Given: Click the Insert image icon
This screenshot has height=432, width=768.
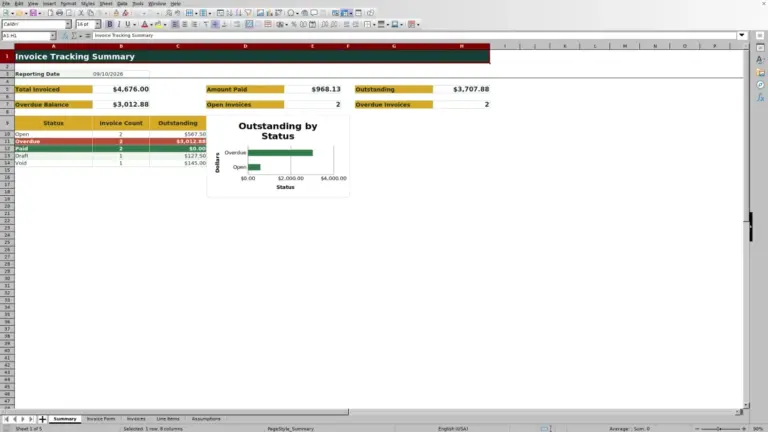Looking at the screenshot, I should point(260,13).
